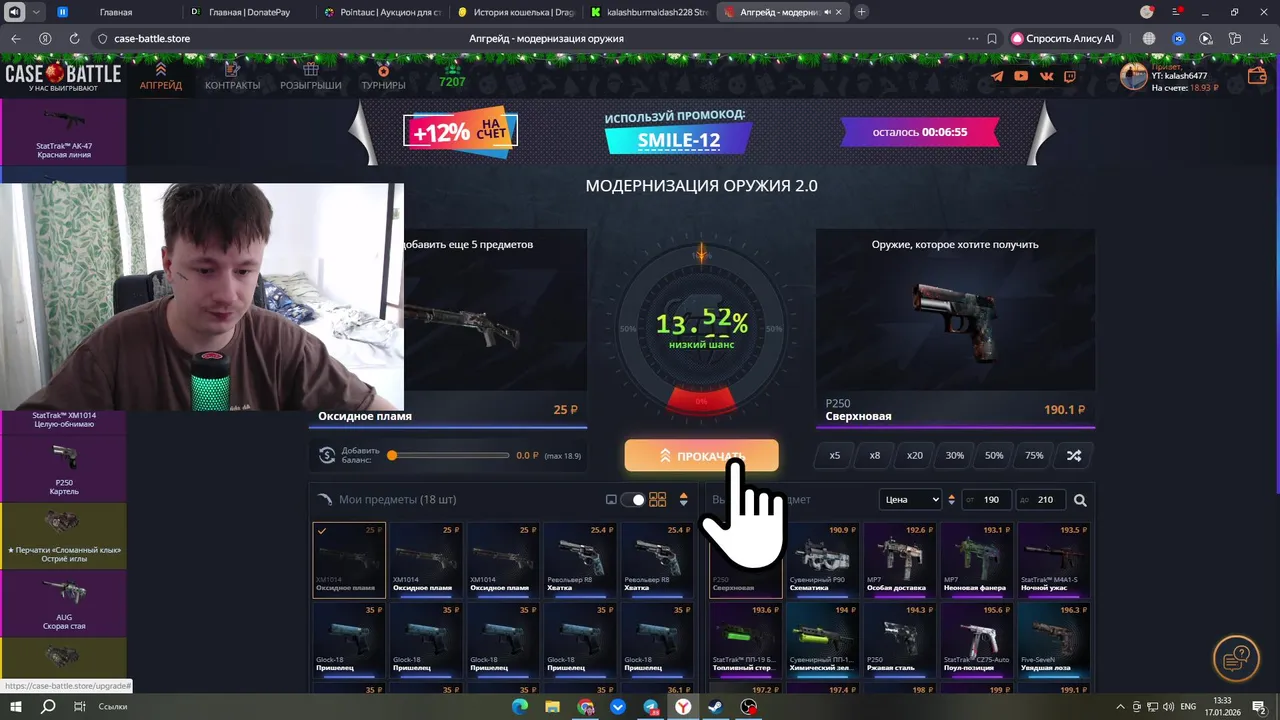Toggle my items view mode switch

click(633, 499)
